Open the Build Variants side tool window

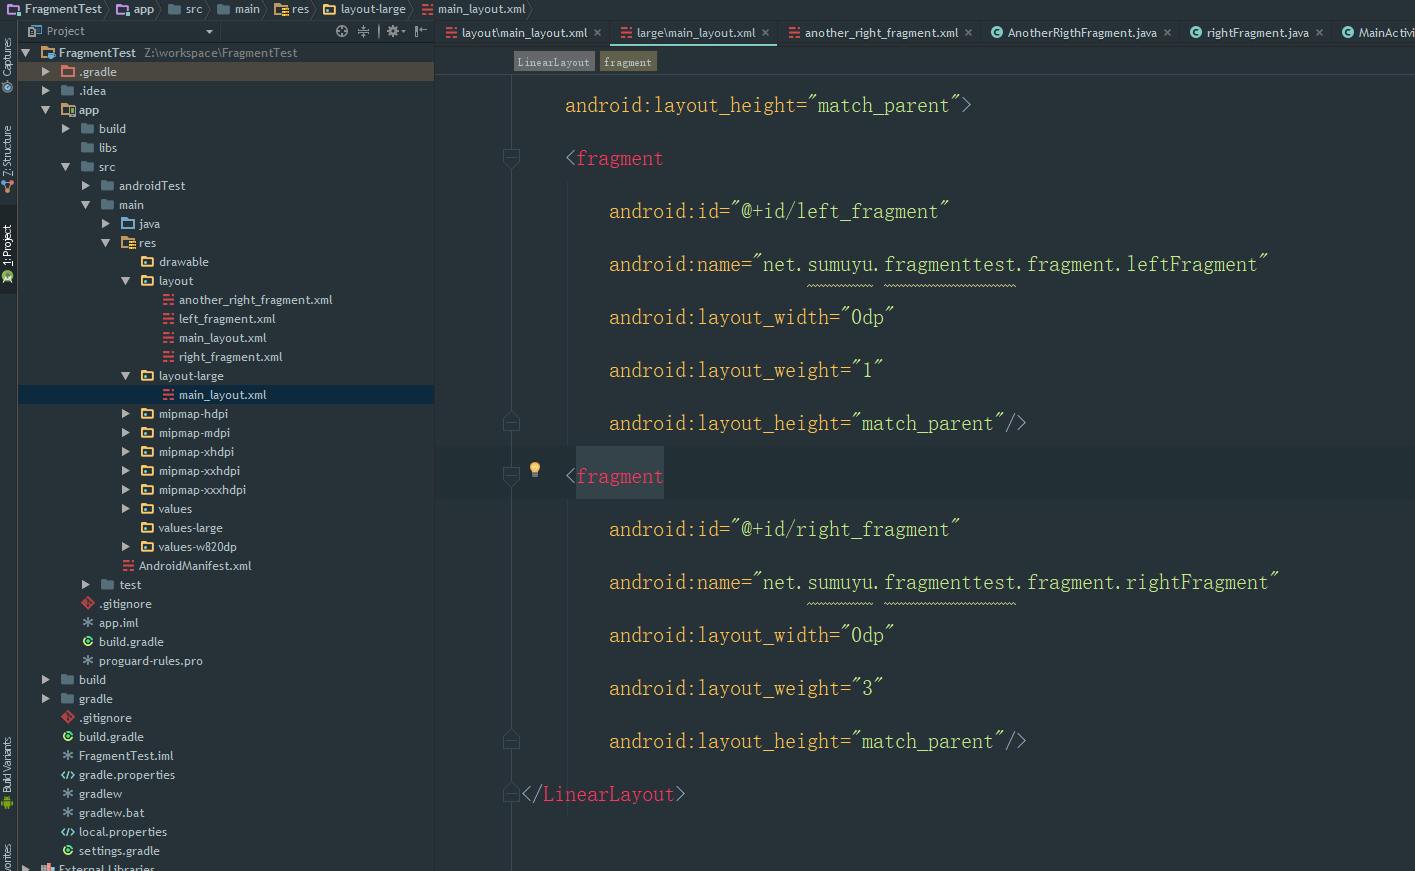(8, 773)
